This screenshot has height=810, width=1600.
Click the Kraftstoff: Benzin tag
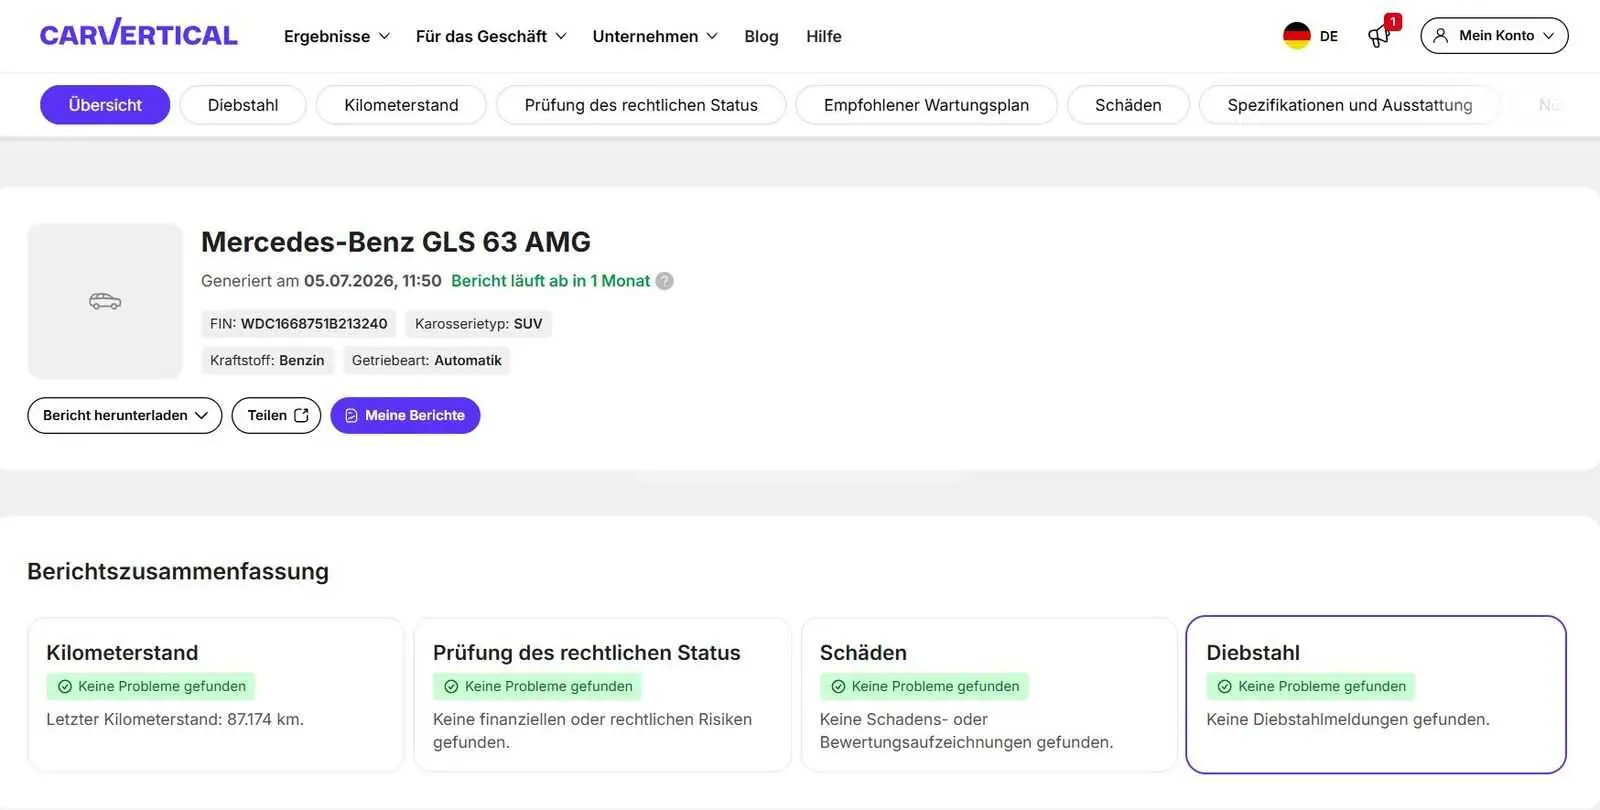click(267, 361)
